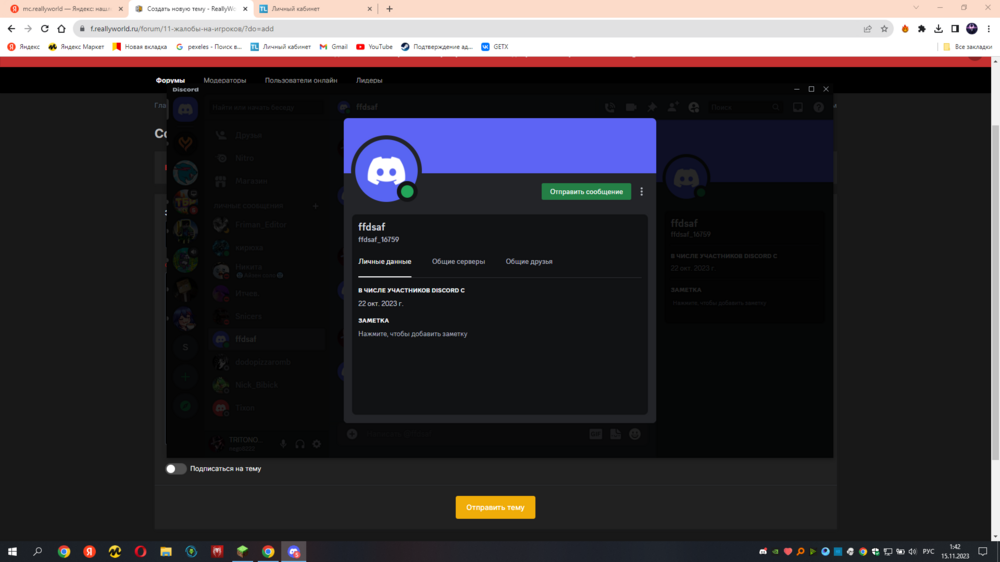The image size is (1000, 562).
Task: Click the share page icon in address bar
Action: (x=867, y=29)
